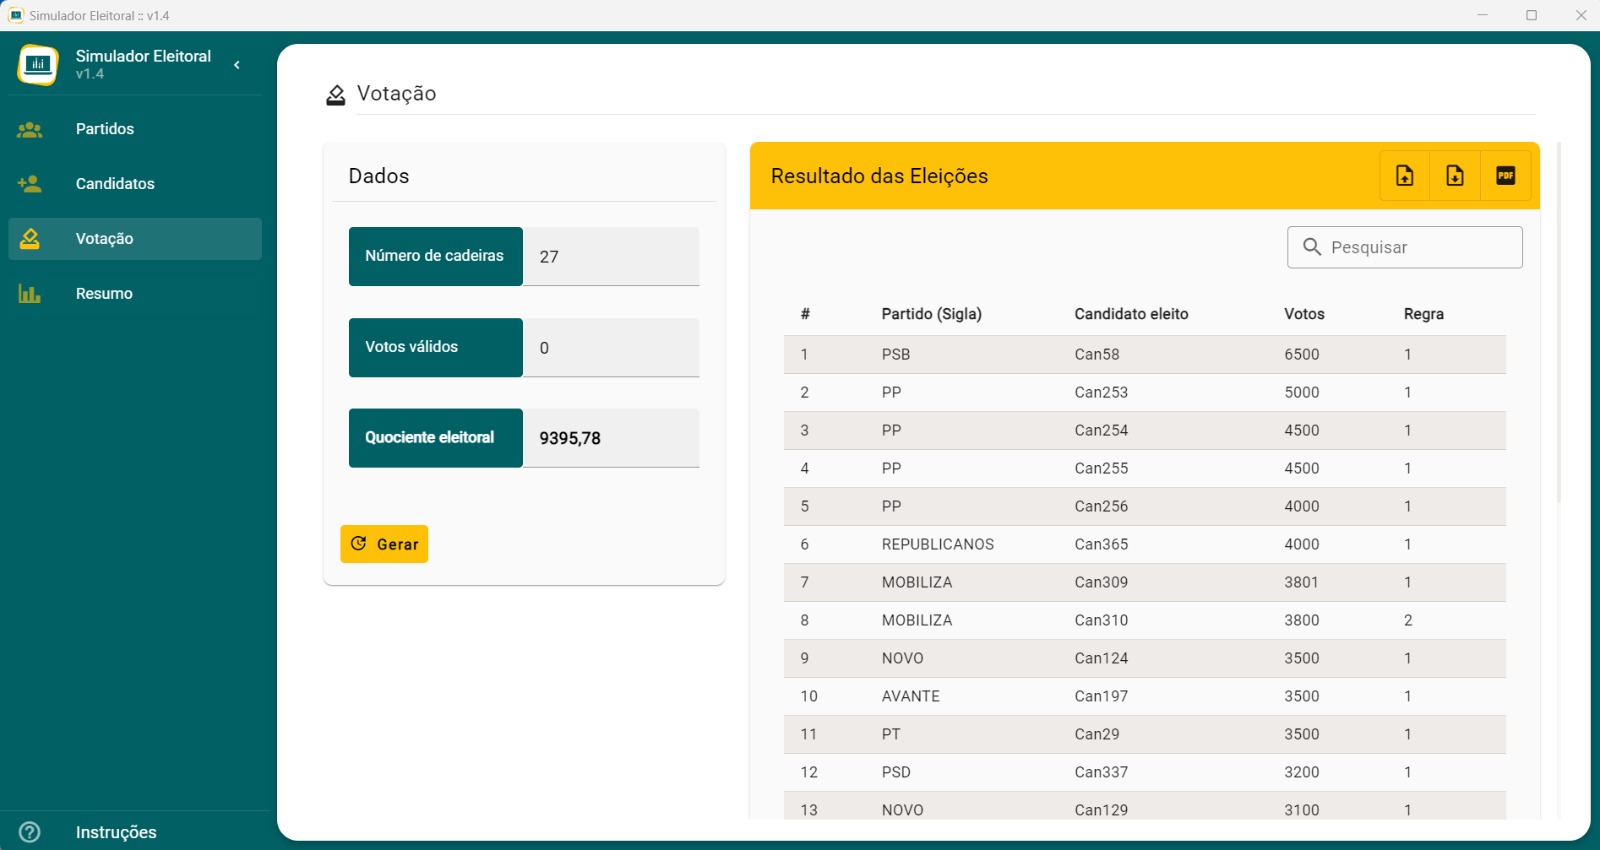Click the Partidos people icon in sidebar
The width and height of the screenshot is (1600, 850).
click(30, 129)
